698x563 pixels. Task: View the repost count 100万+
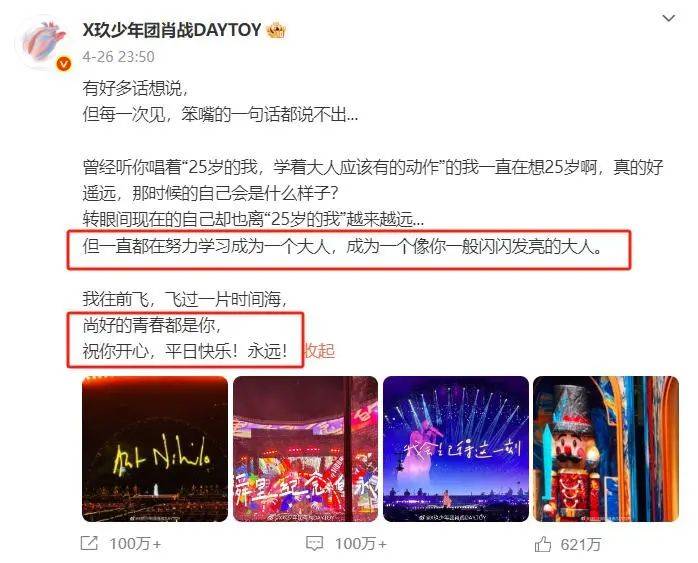pos(135,544)
